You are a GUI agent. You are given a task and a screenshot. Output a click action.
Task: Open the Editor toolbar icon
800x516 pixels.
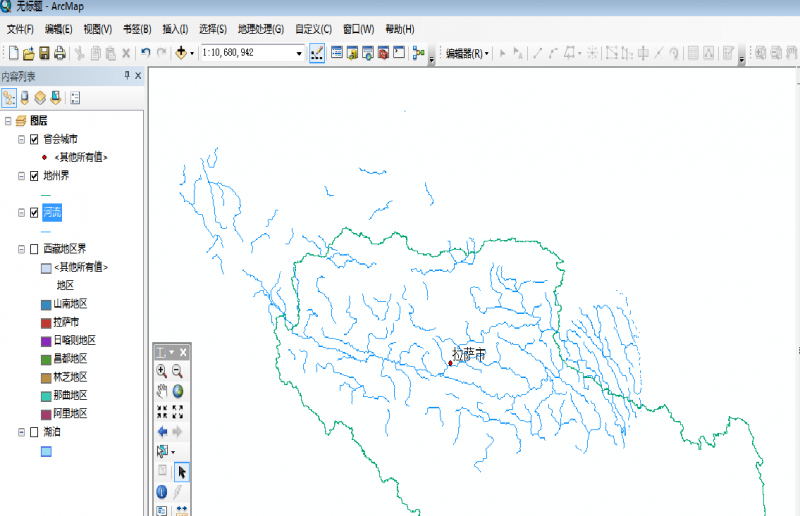317,53
